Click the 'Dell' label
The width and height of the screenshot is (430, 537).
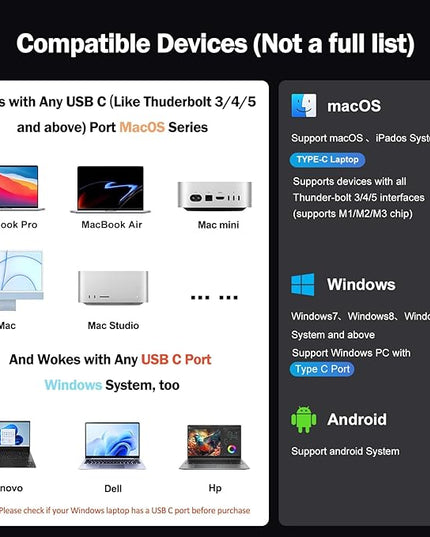(x=113, y=488)
